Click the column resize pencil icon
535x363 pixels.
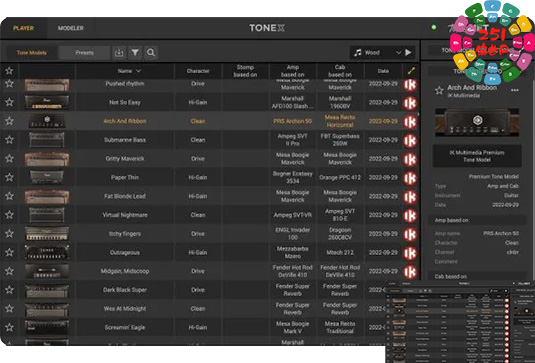[x=411, y=71]
